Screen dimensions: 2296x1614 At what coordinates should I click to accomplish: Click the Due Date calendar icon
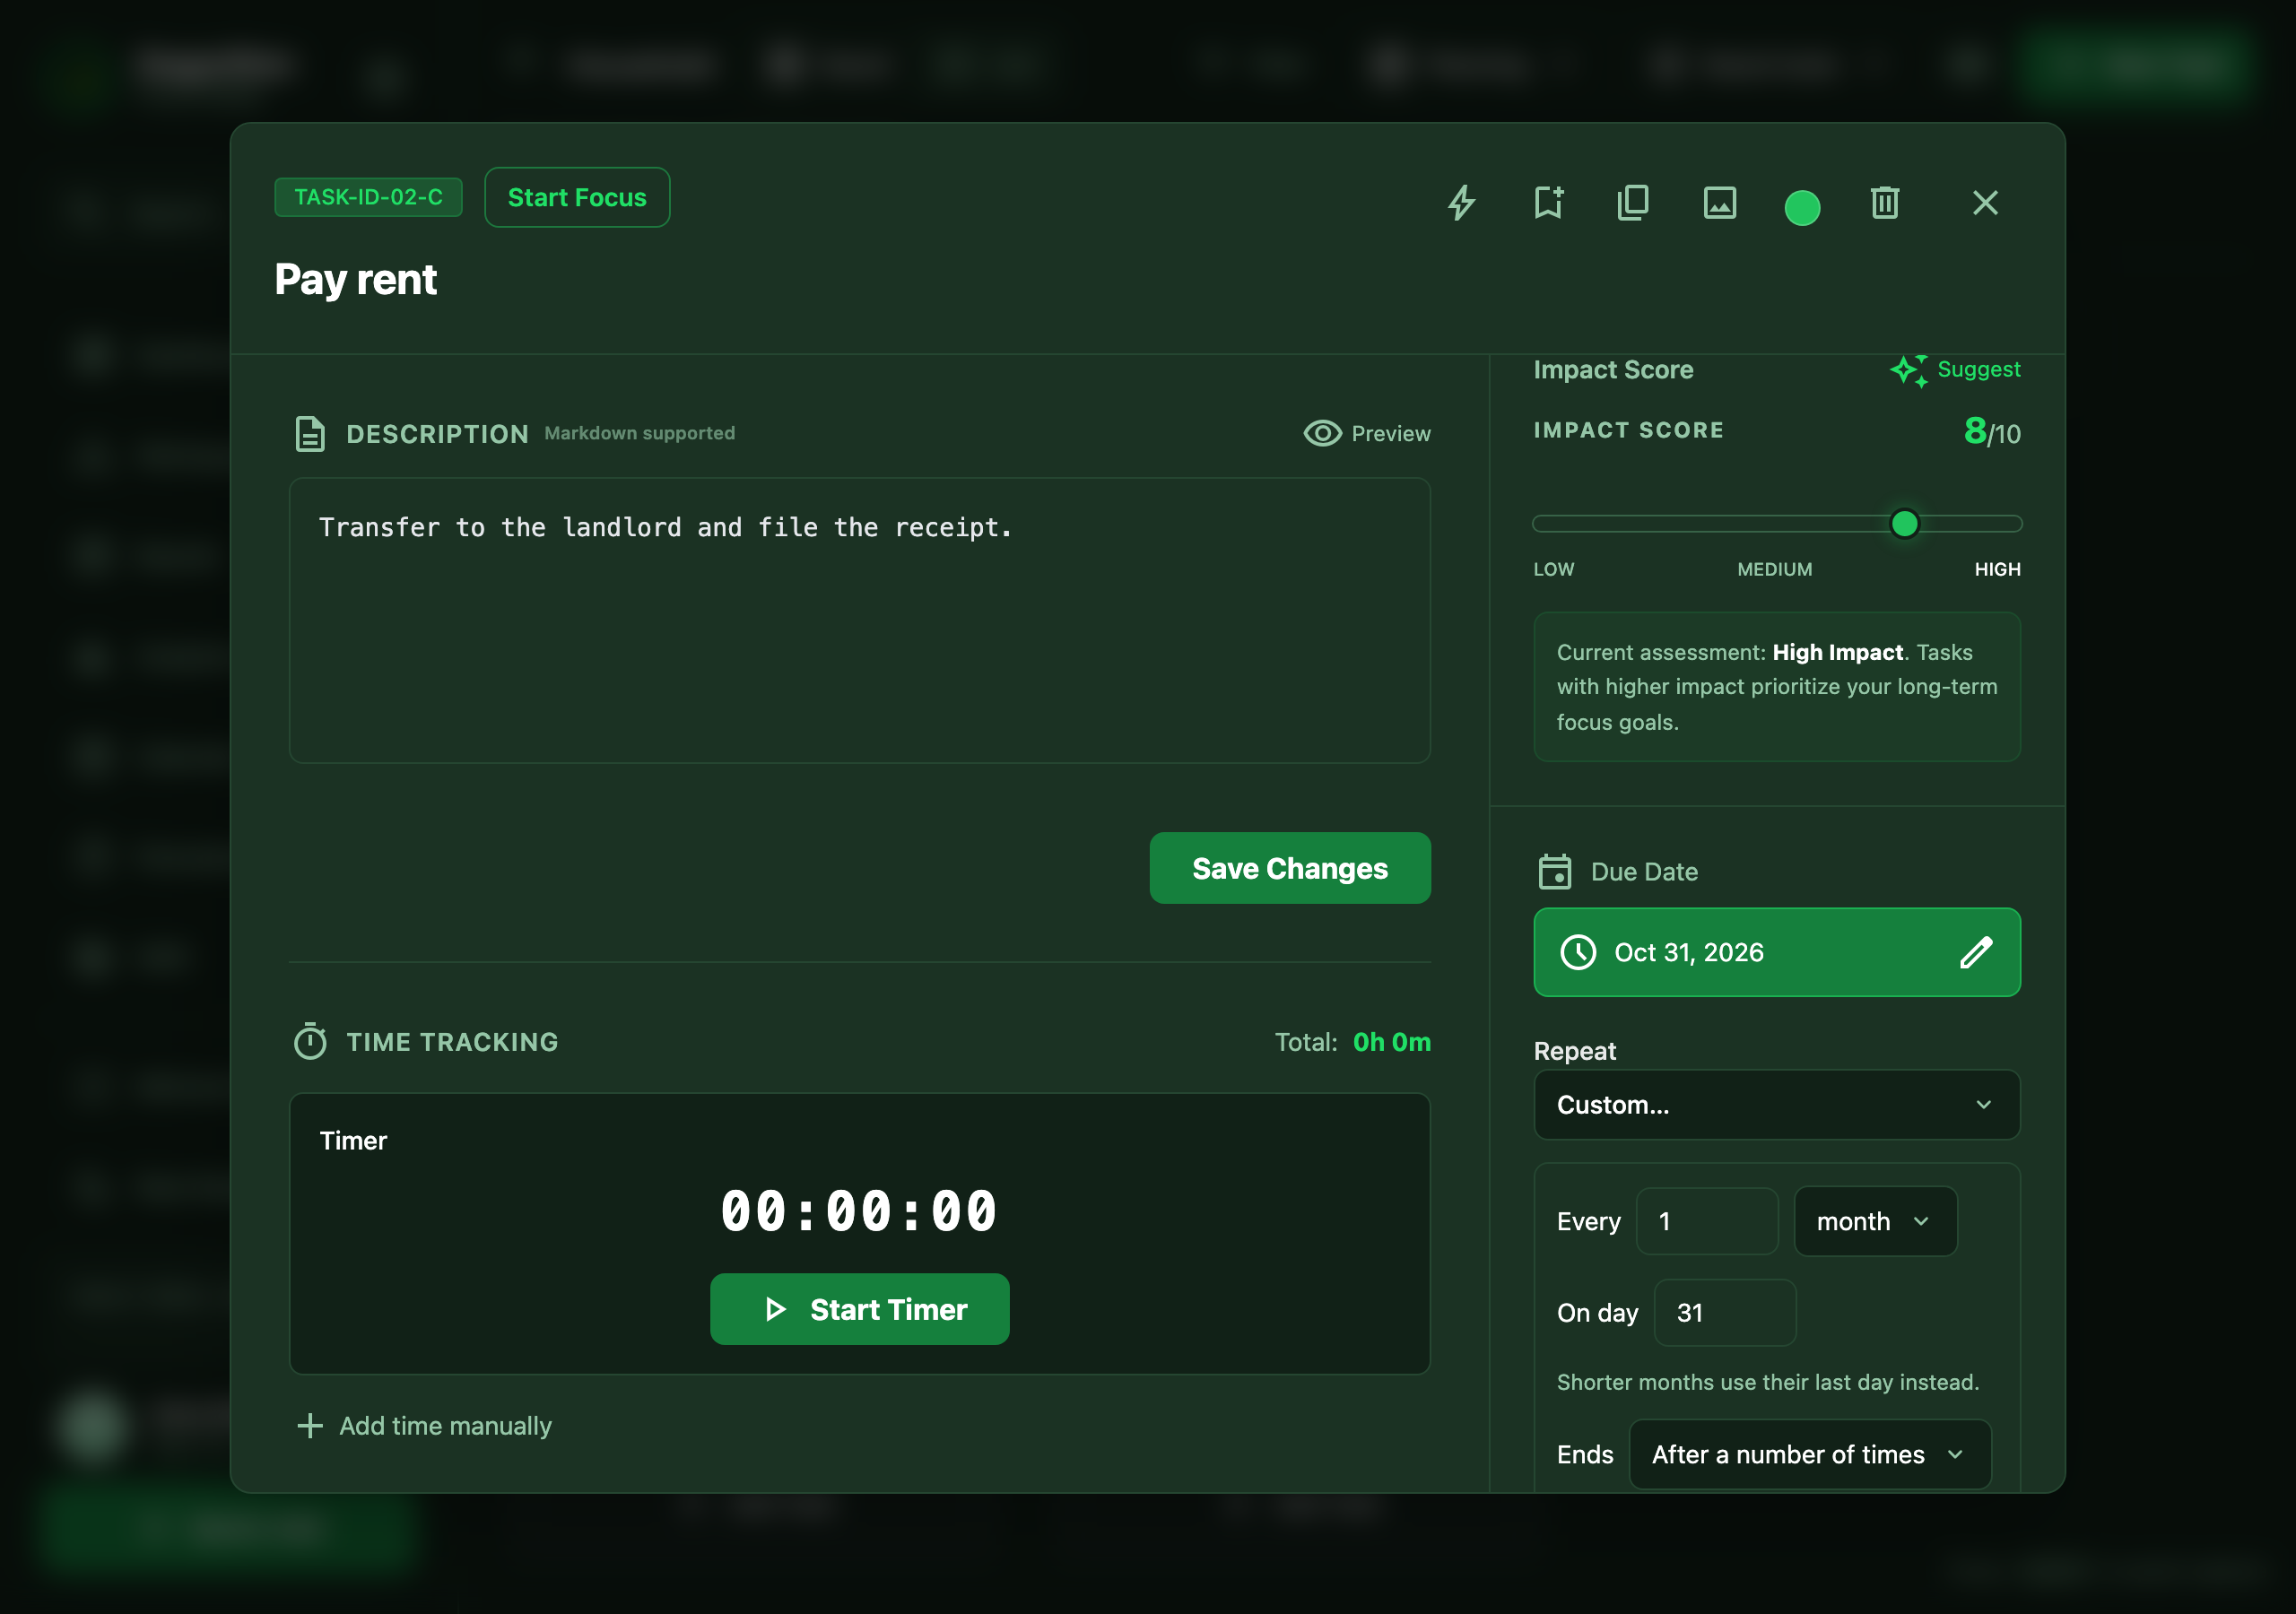(x=1554, y=871)
